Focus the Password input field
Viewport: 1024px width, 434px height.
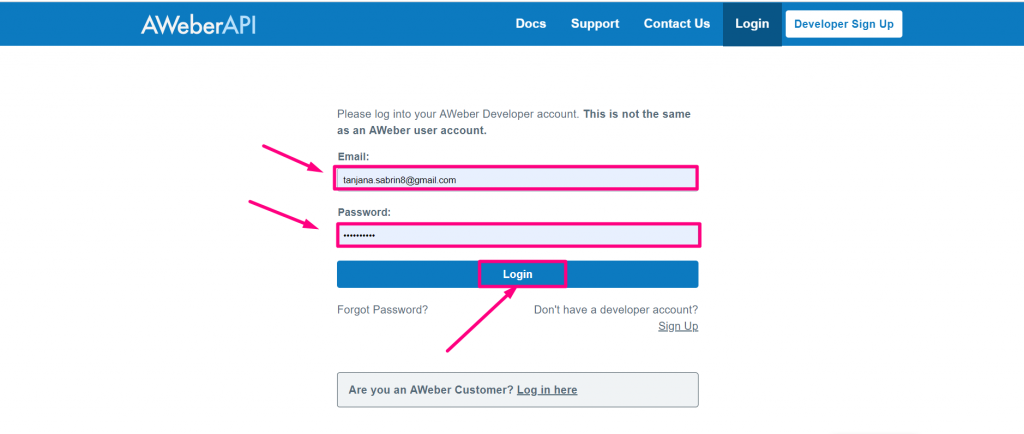[517, 235]
